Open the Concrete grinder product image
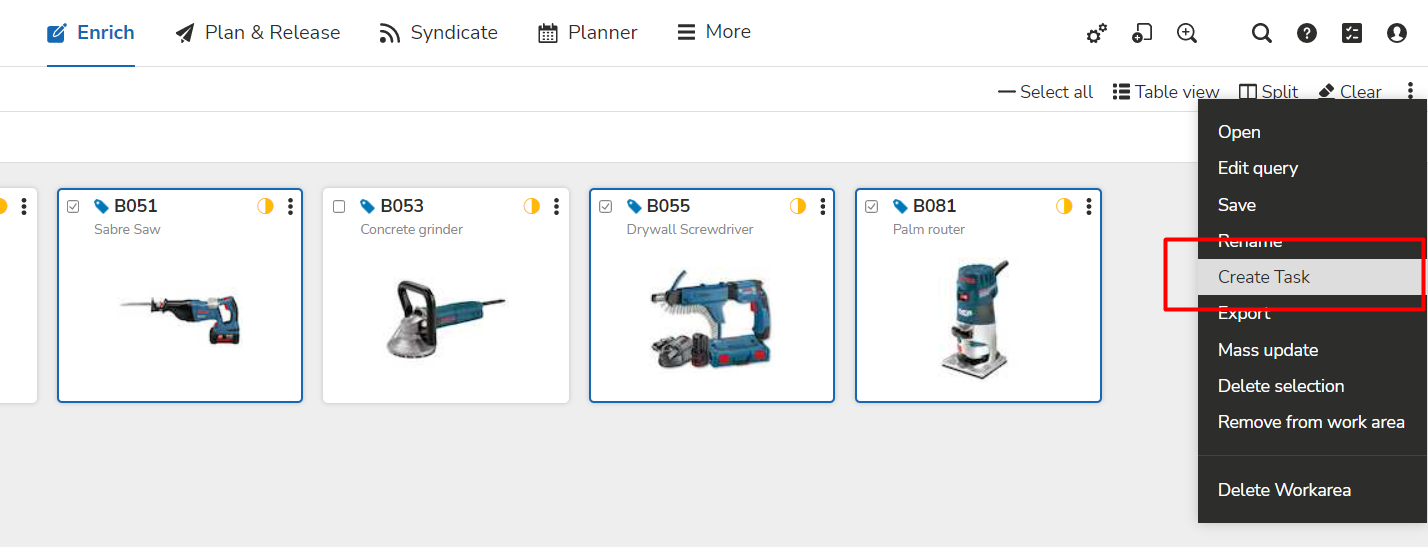The width and height of the screenshot is (1428, 547). (446, 318)
